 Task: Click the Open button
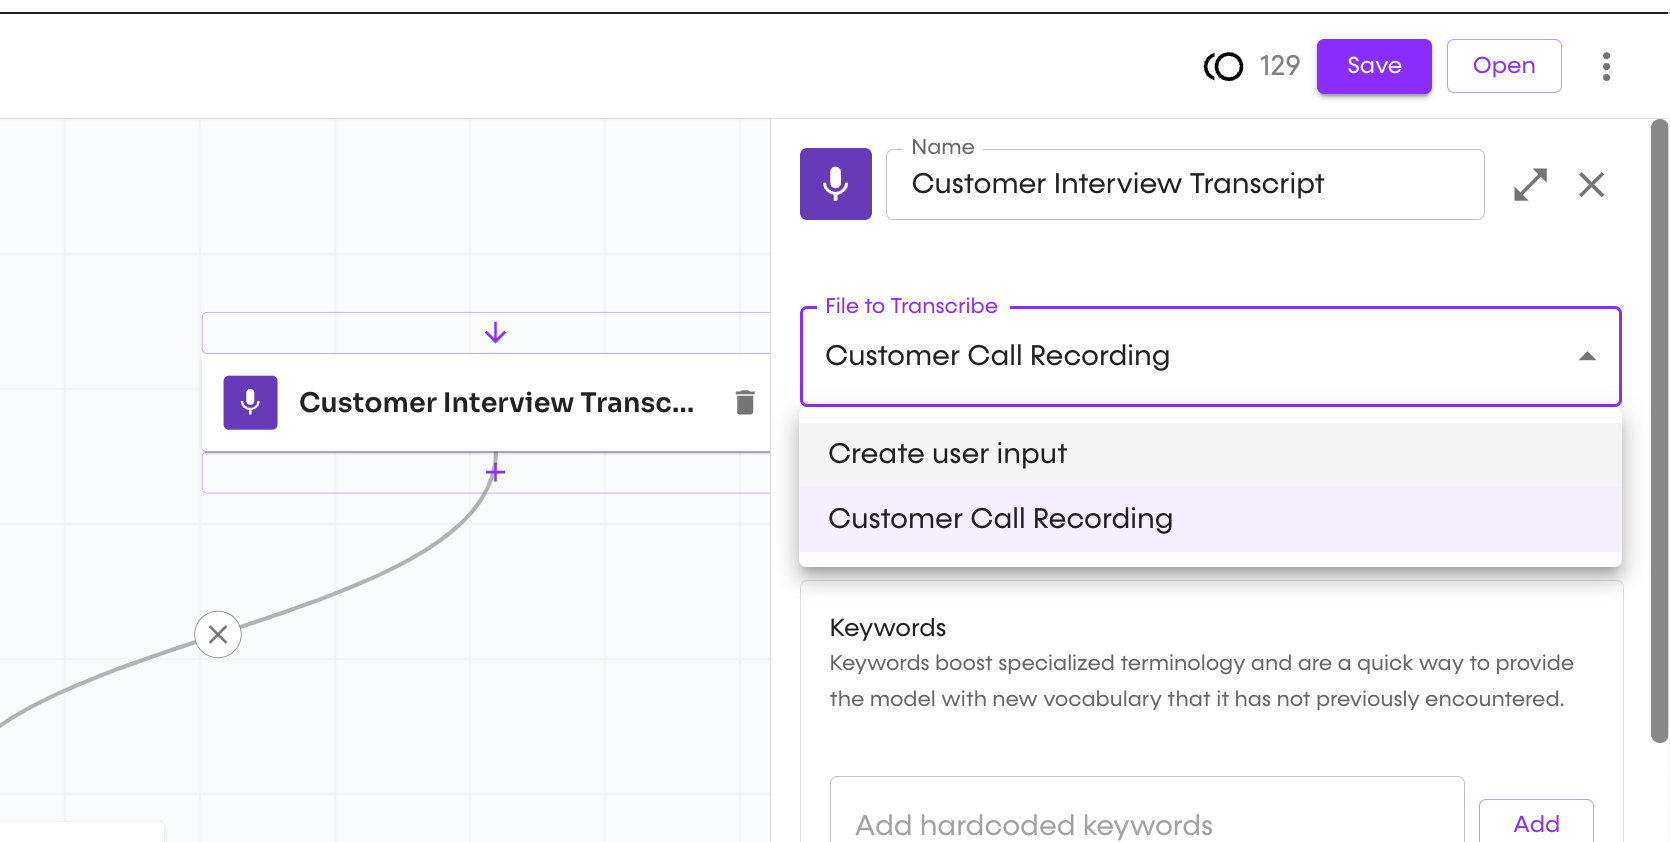click(1504, 66)
